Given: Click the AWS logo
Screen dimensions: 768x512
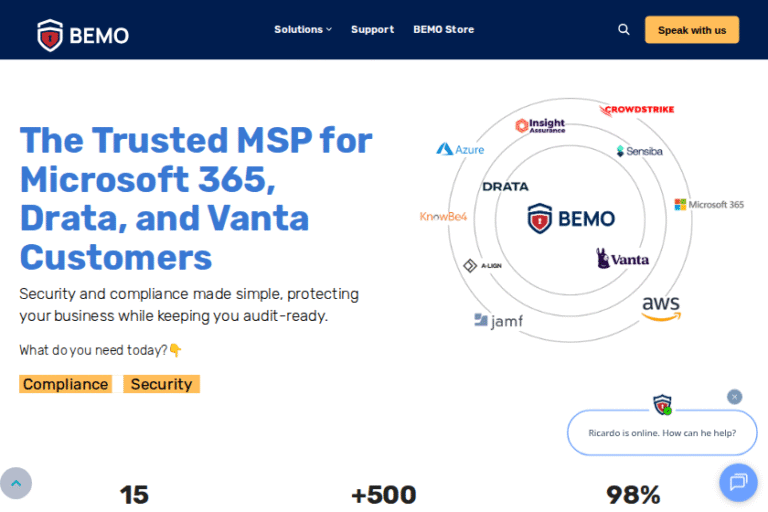Looking at the screenshot, I should (661, 307).
